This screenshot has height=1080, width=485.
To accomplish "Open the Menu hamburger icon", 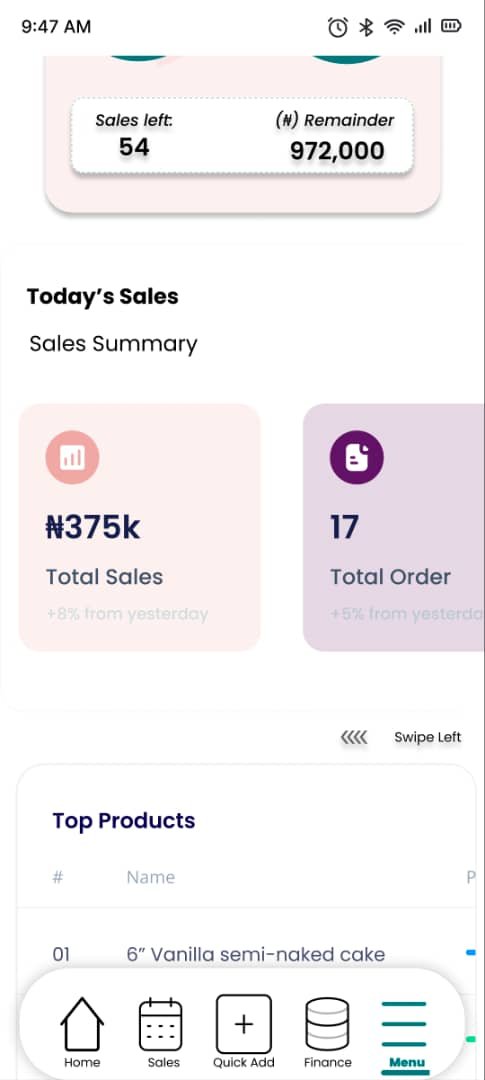I will [x=404, y=1024].
